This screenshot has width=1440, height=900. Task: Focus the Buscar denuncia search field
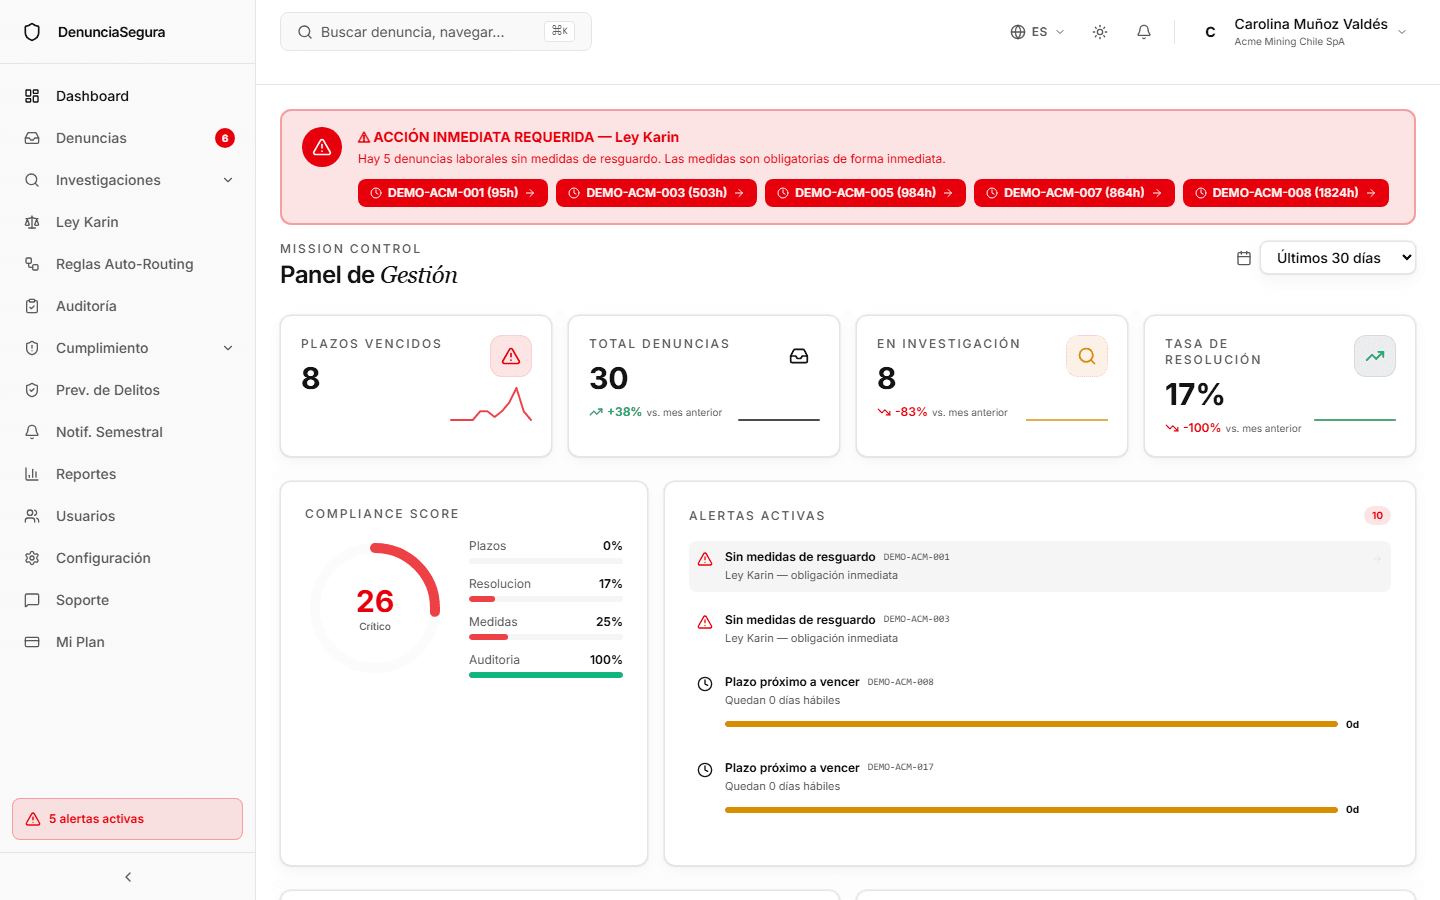pyautogui.click(x=436, y=32)
